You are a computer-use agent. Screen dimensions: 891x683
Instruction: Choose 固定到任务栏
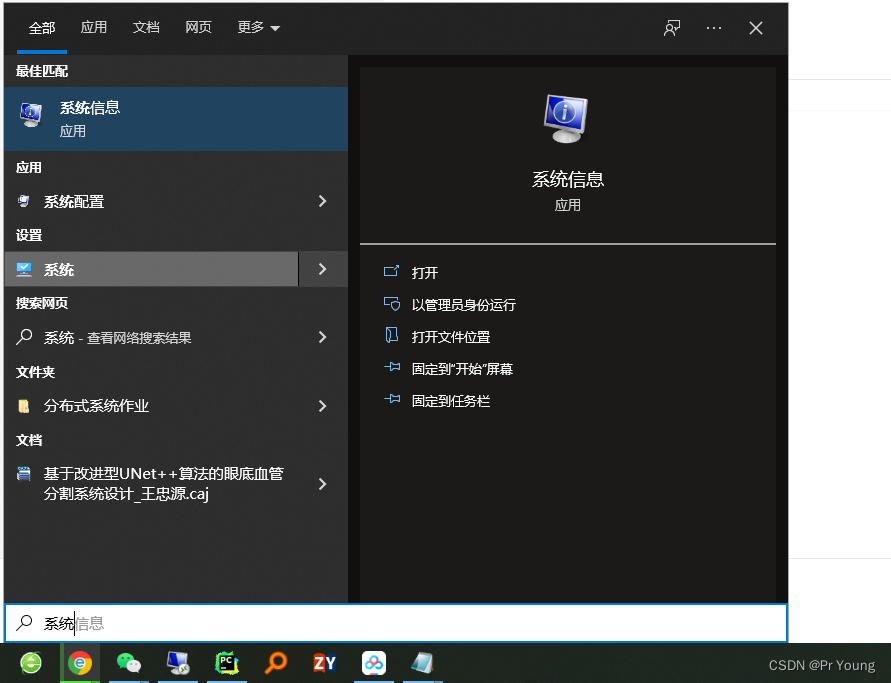[x=451, y=401]
